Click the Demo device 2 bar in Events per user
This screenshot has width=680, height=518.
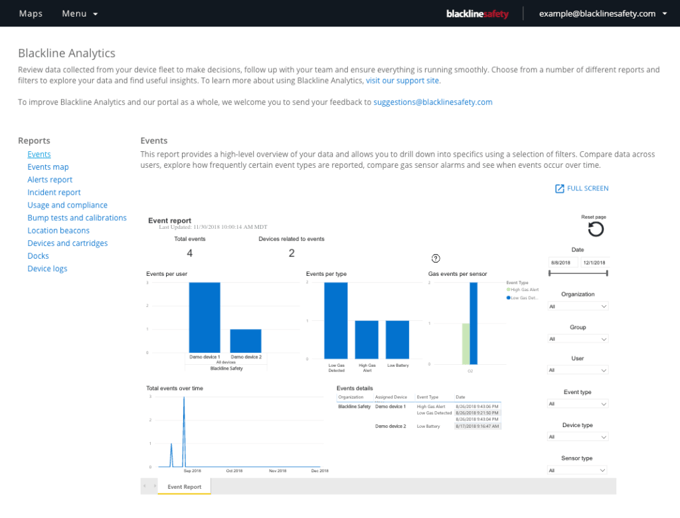[245, 341]
